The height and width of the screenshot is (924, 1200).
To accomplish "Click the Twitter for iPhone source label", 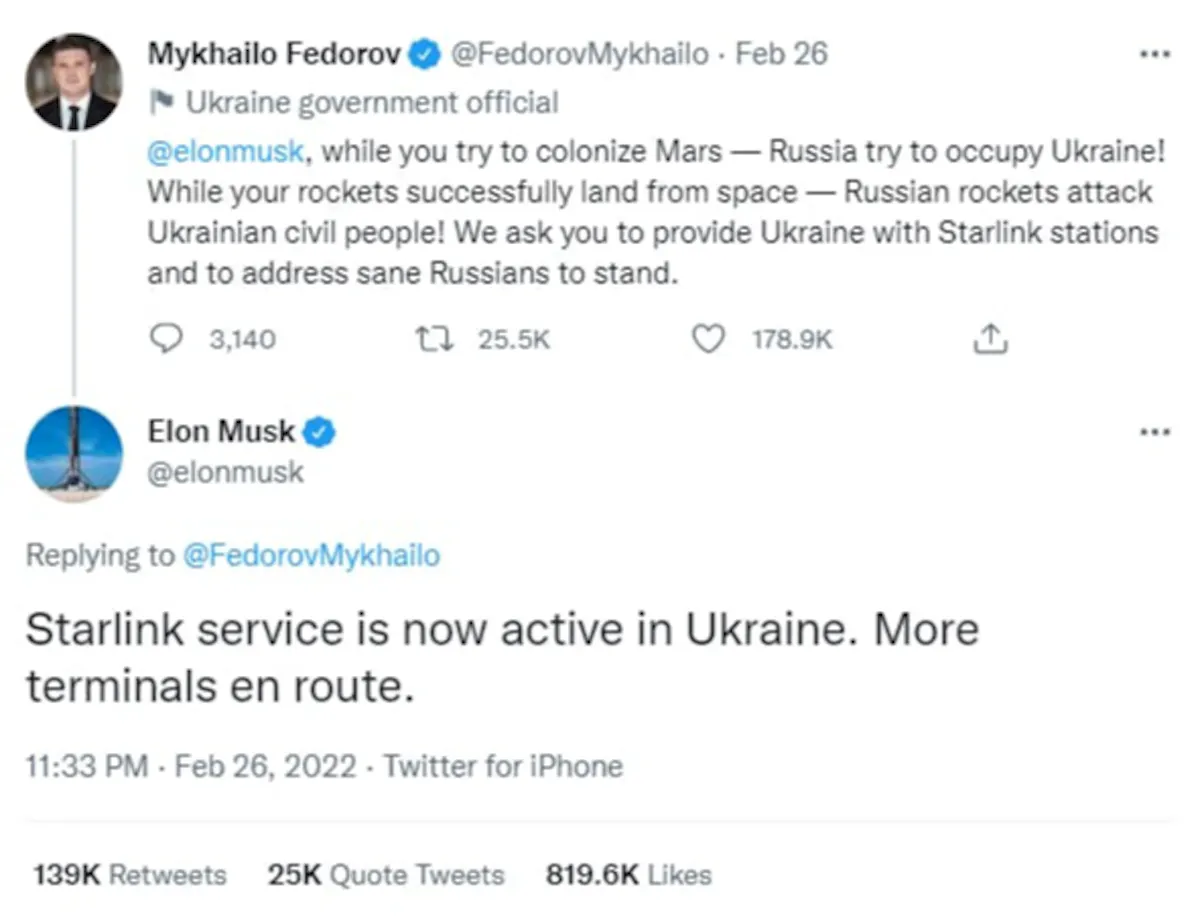I will pos(503,767).
